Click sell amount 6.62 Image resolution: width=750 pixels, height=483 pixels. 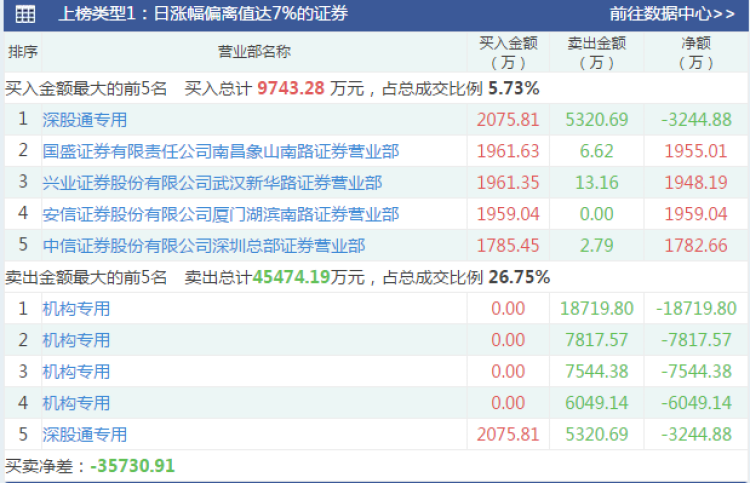click(x=596, y=151)
